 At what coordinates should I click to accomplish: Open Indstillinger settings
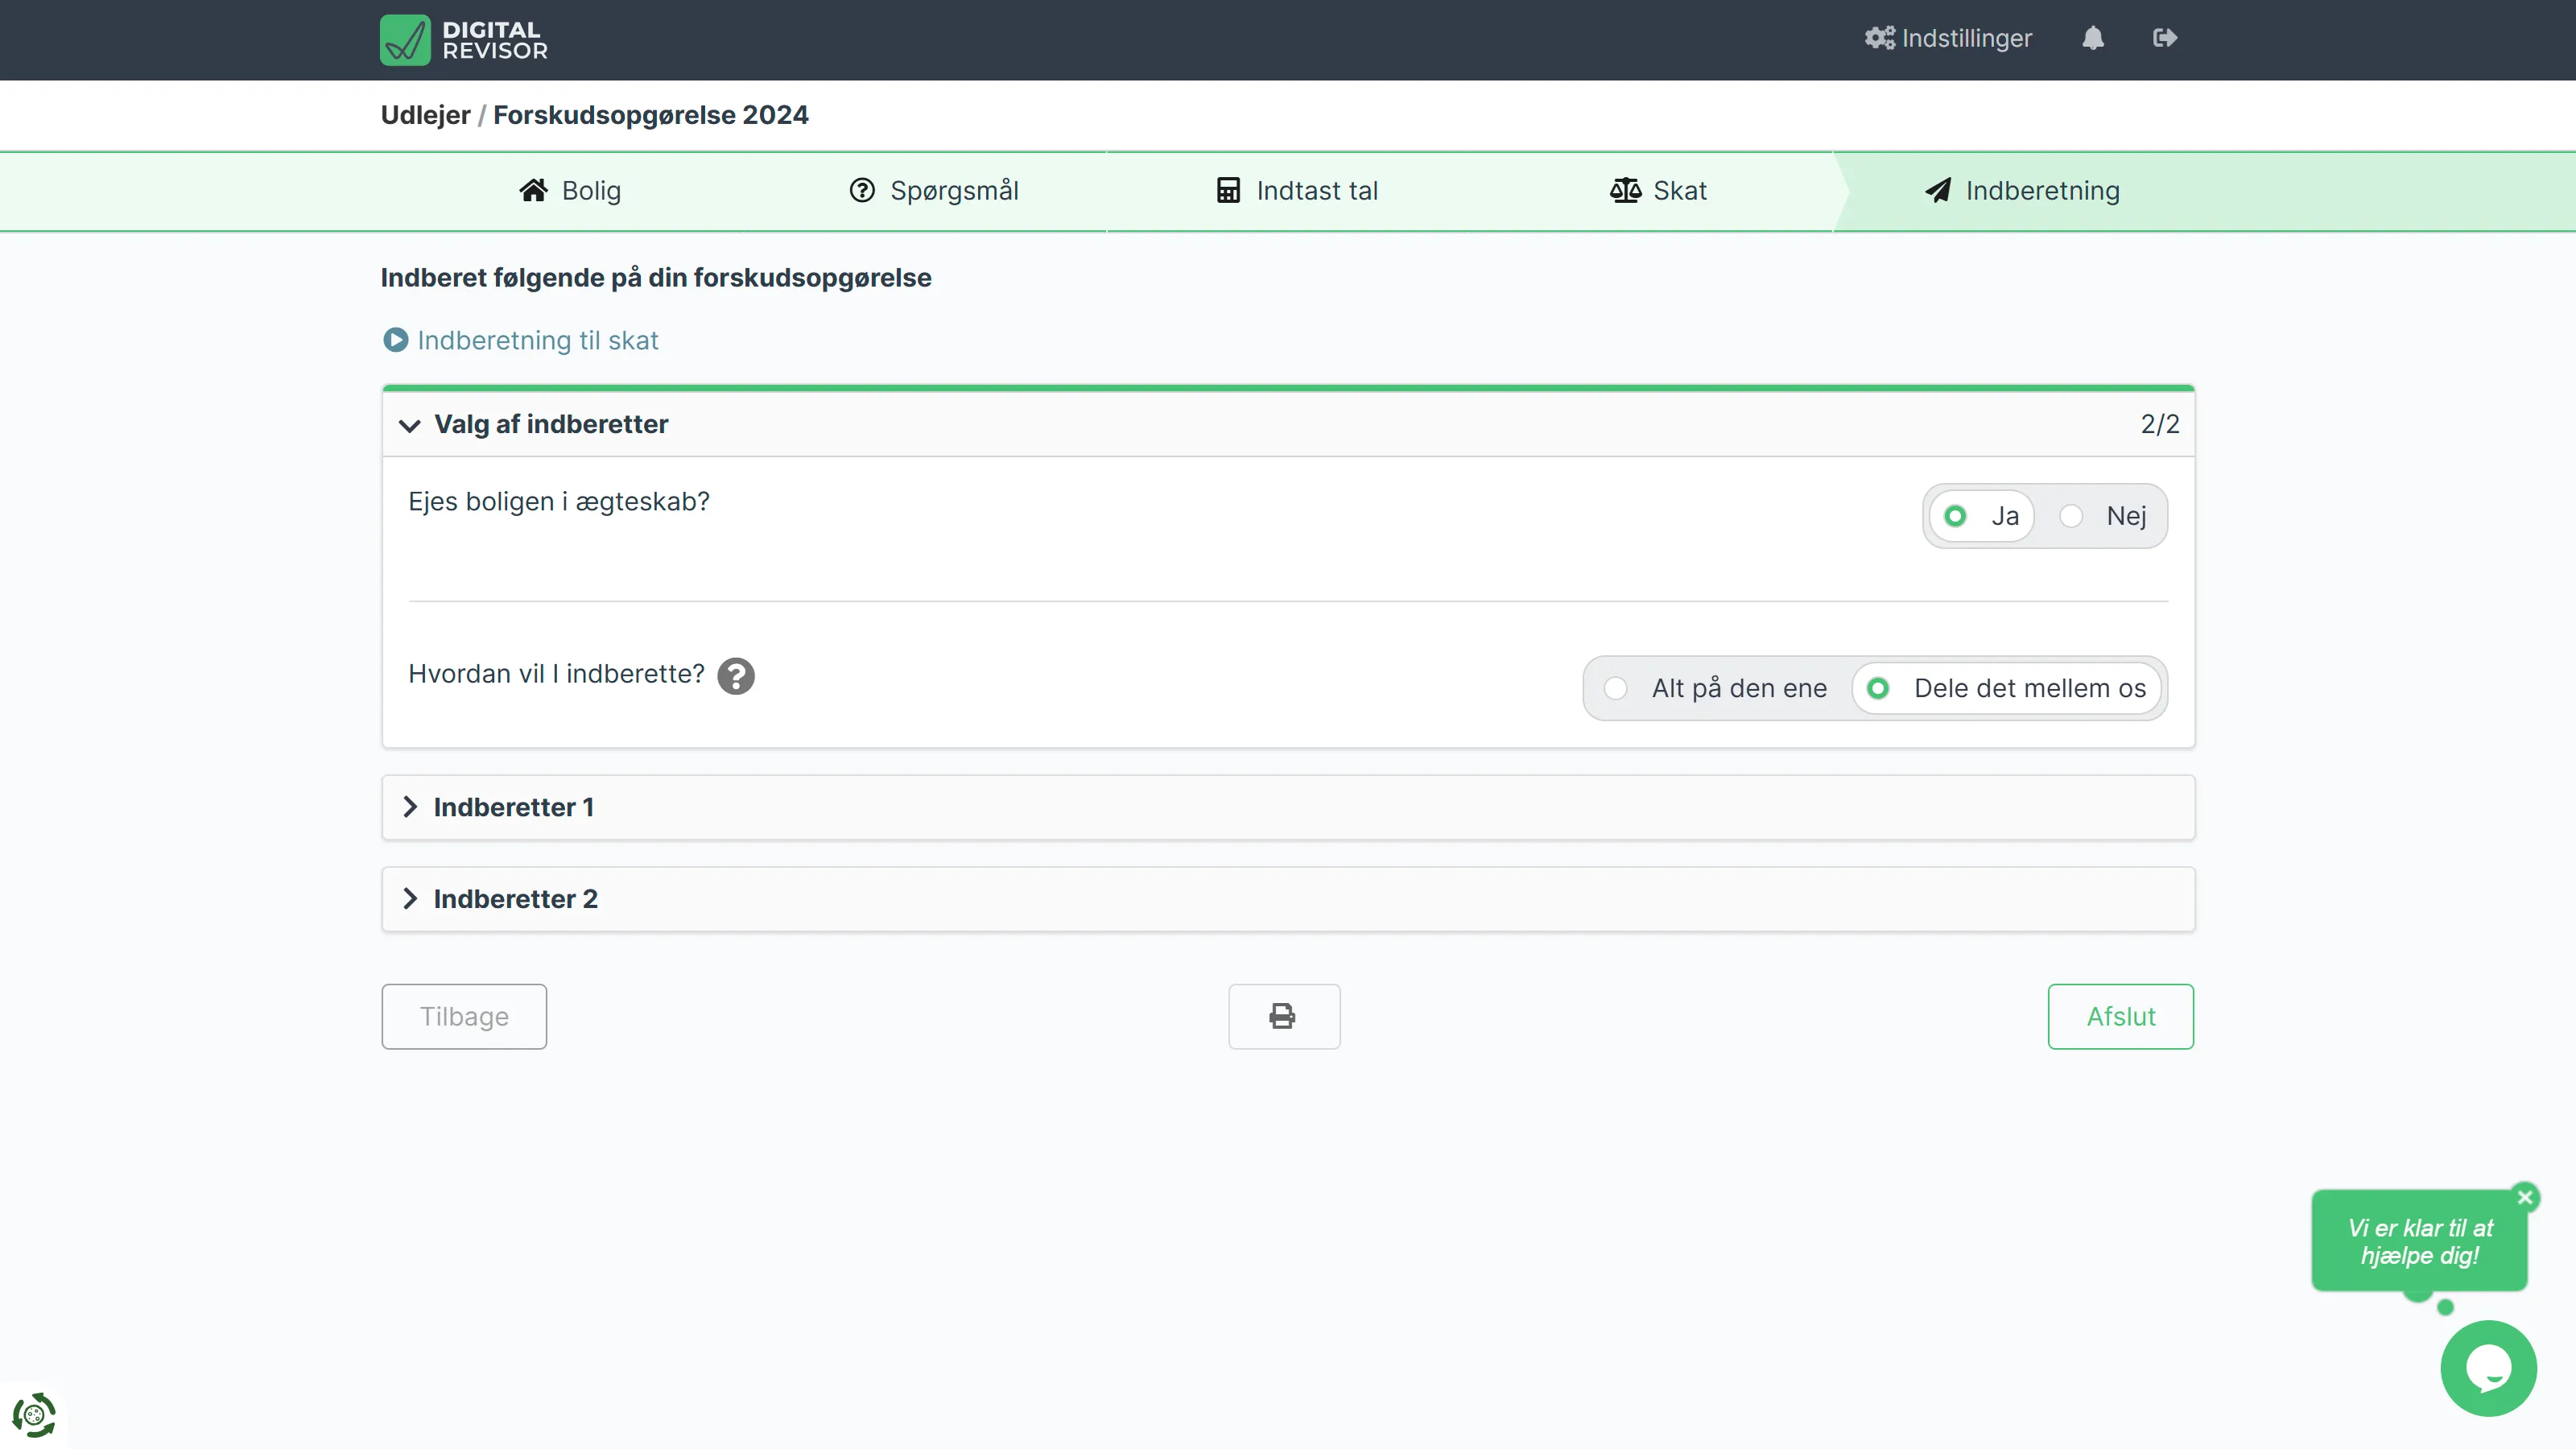click(1947, 38)
